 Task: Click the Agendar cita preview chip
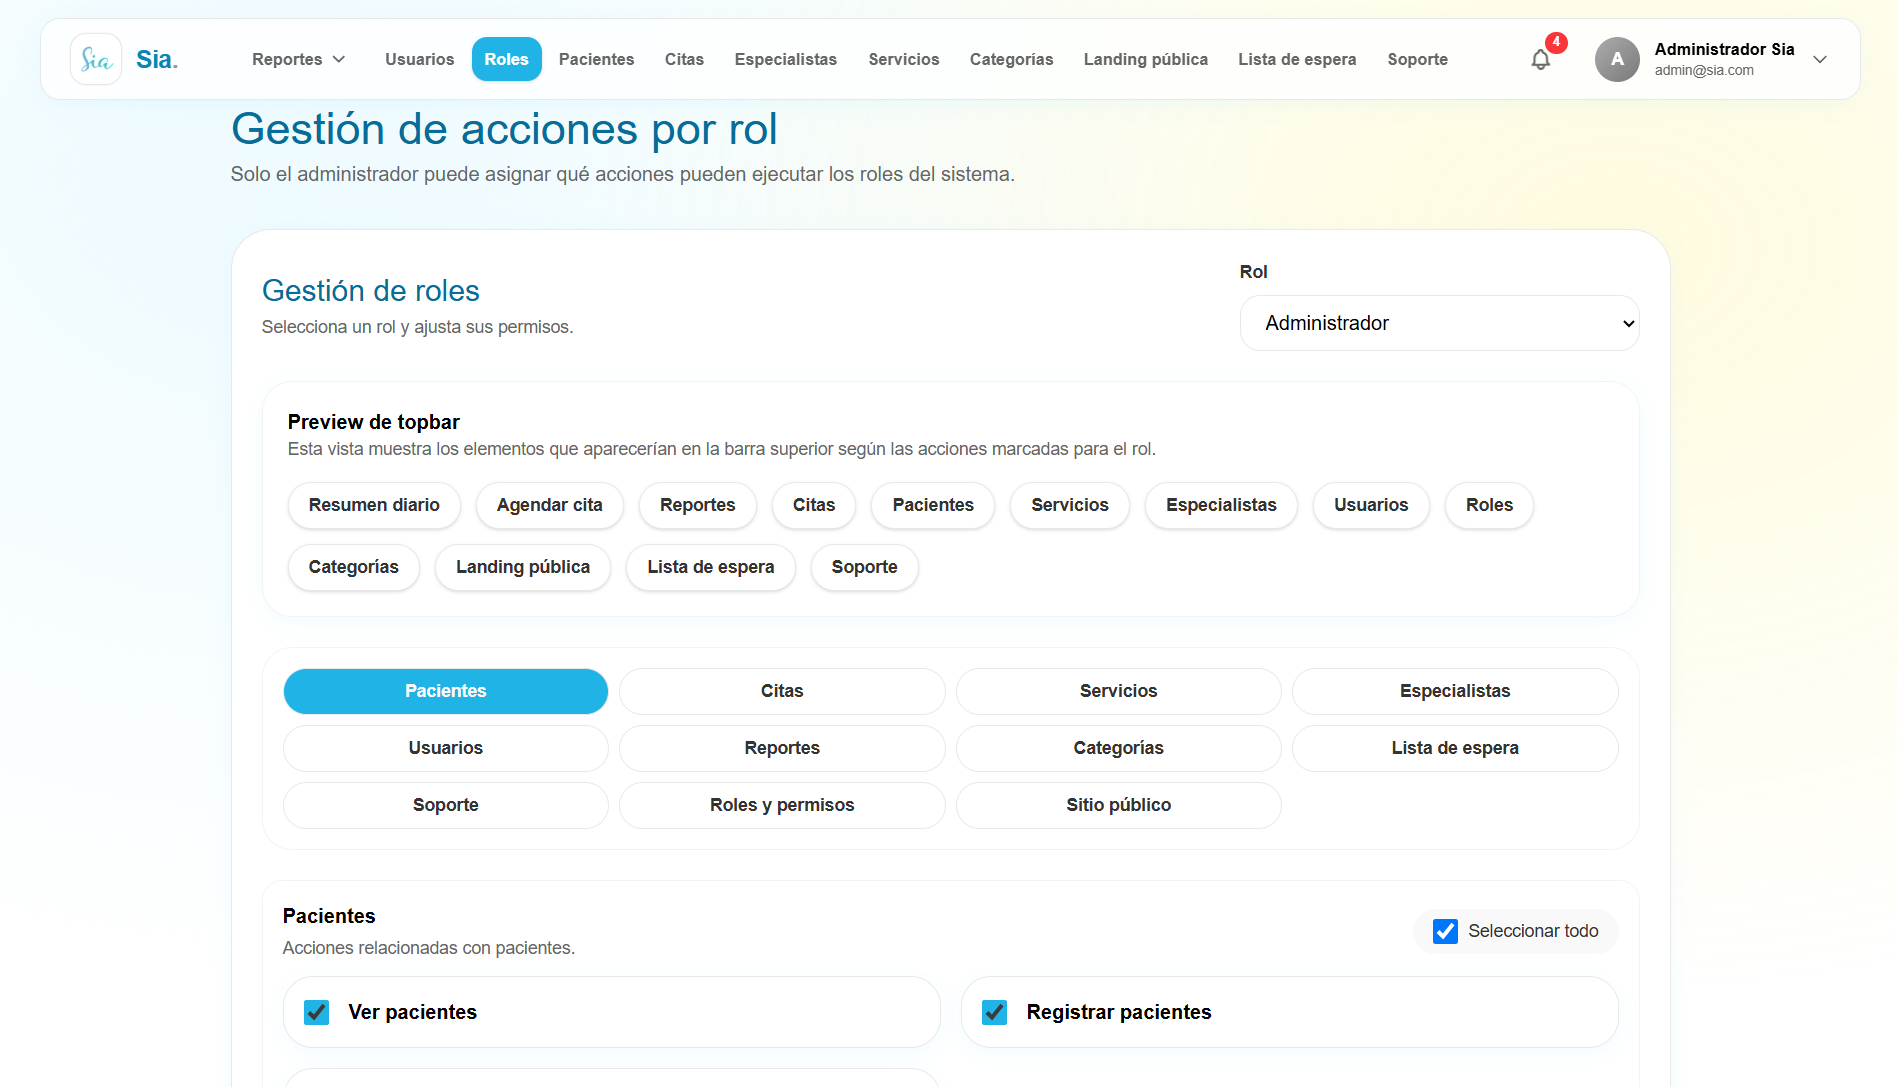point(550,505)
